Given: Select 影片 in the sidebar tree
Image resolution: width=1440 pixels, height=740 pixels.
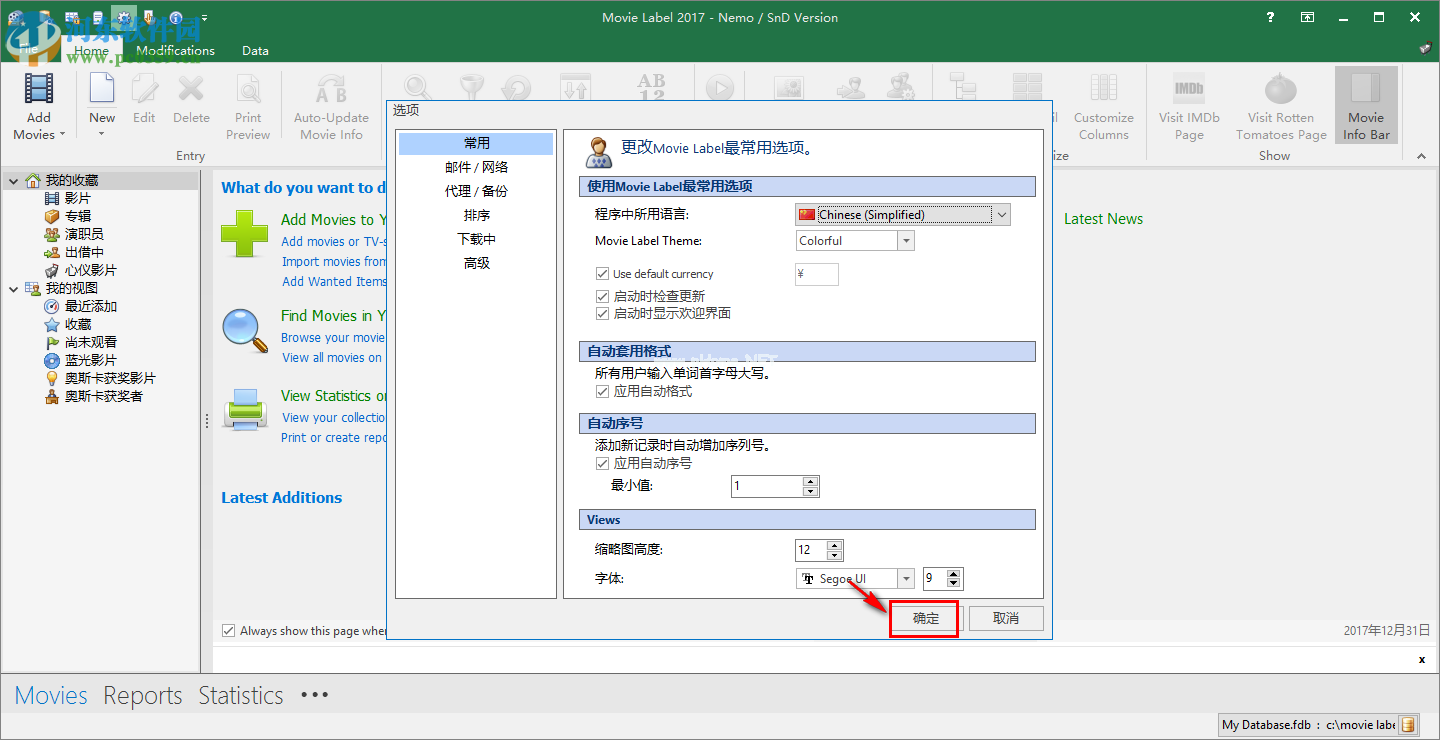Looking at the screenshot, I should click(77, 199).
